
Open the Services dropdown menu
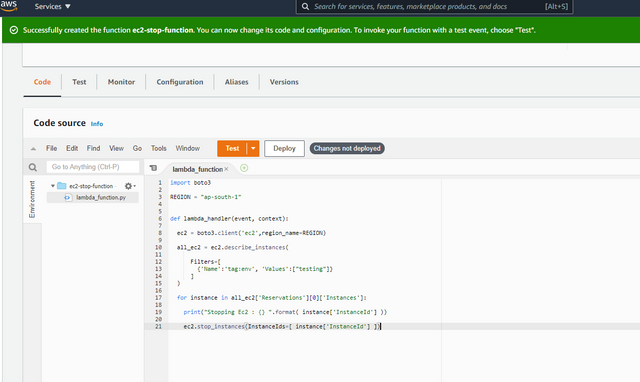coord(52,7)
